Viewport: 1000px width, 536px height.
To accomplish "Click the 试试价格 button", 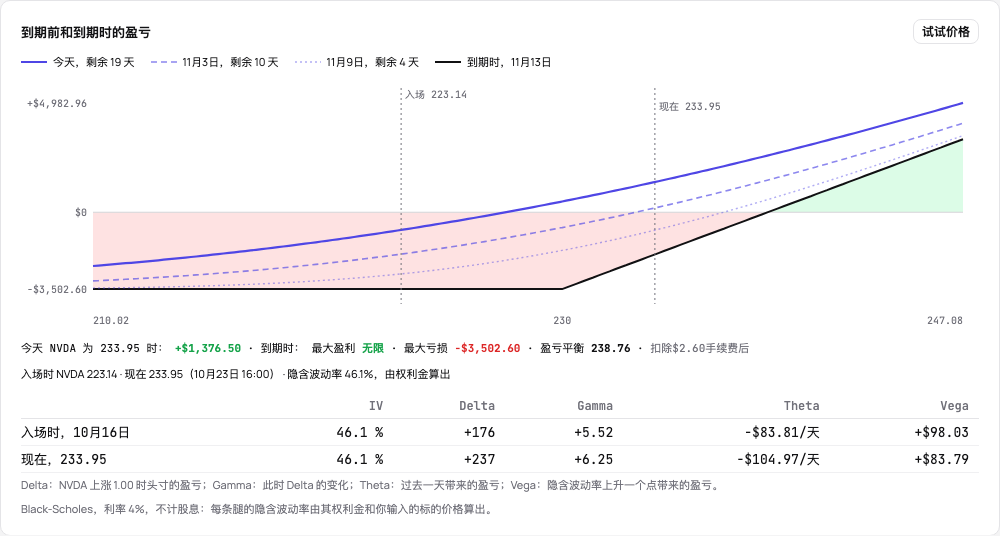I will click(945, 32).
